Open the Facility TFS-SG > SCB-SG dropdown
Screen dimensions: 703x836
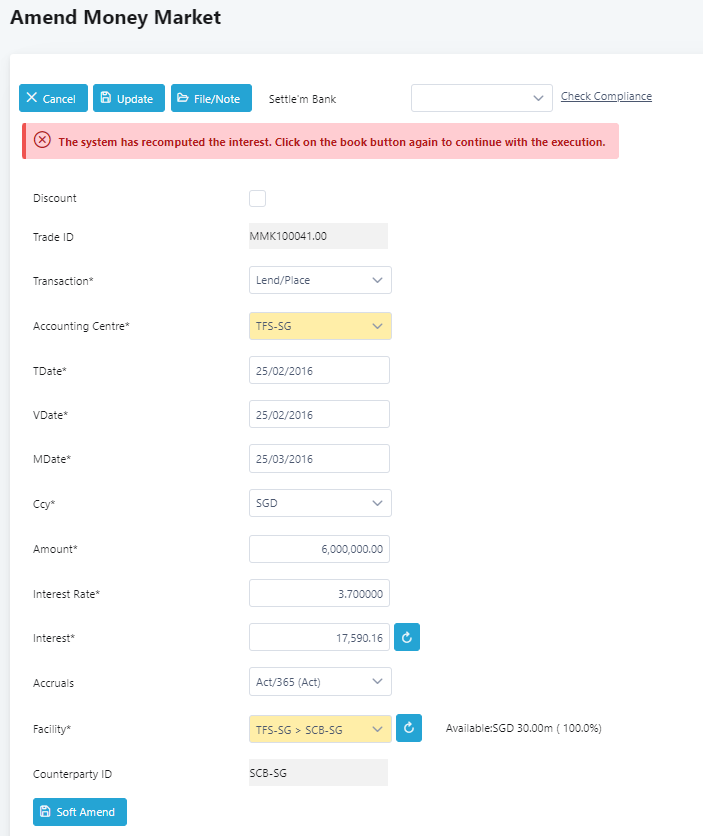320,729
